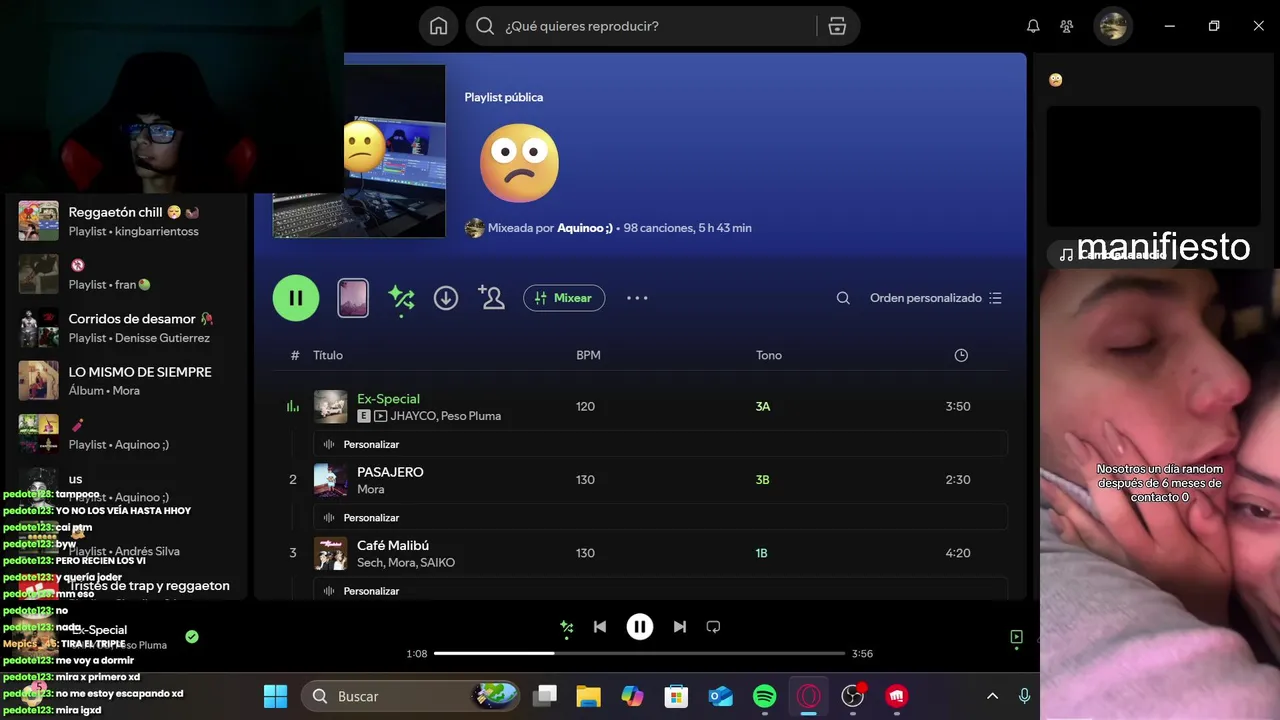Screen dimensions: 1280x720
Task: Open Copilot from taskbar
Action: [x=632, y=696]
